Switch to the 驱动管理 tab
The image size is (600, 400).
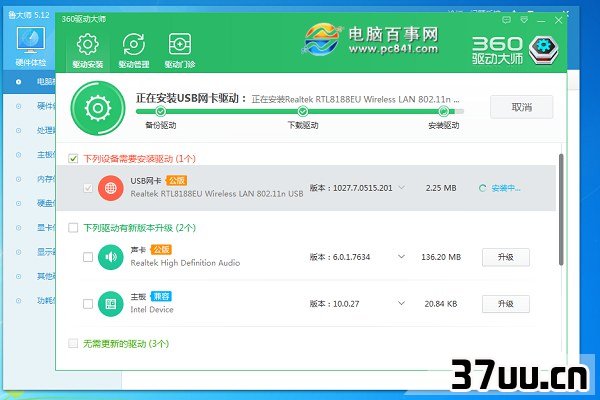point(134,51)
